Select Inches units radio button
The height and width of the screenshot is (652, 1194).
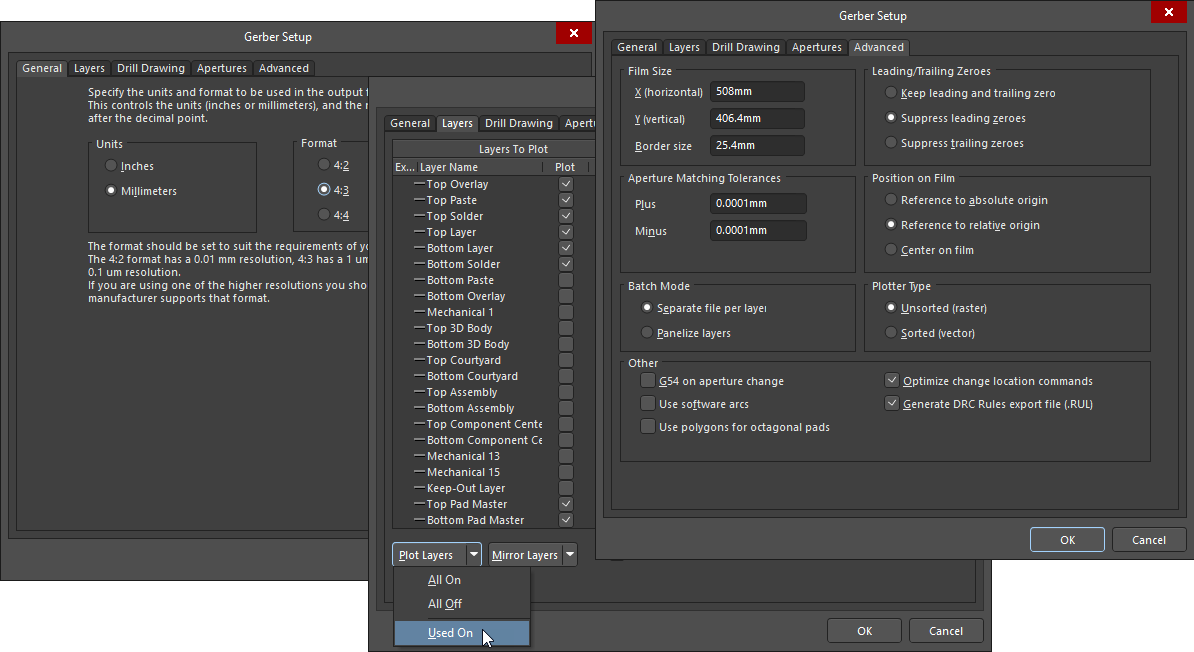[x=111, y=166]
